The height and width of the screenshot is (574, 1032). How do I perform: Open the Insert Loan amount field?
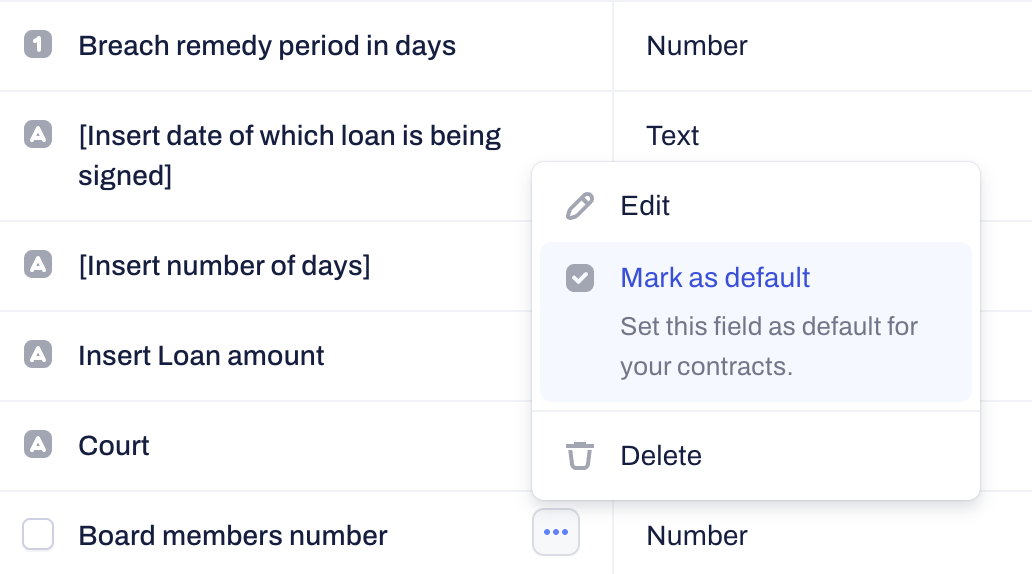tap(201, 356)
